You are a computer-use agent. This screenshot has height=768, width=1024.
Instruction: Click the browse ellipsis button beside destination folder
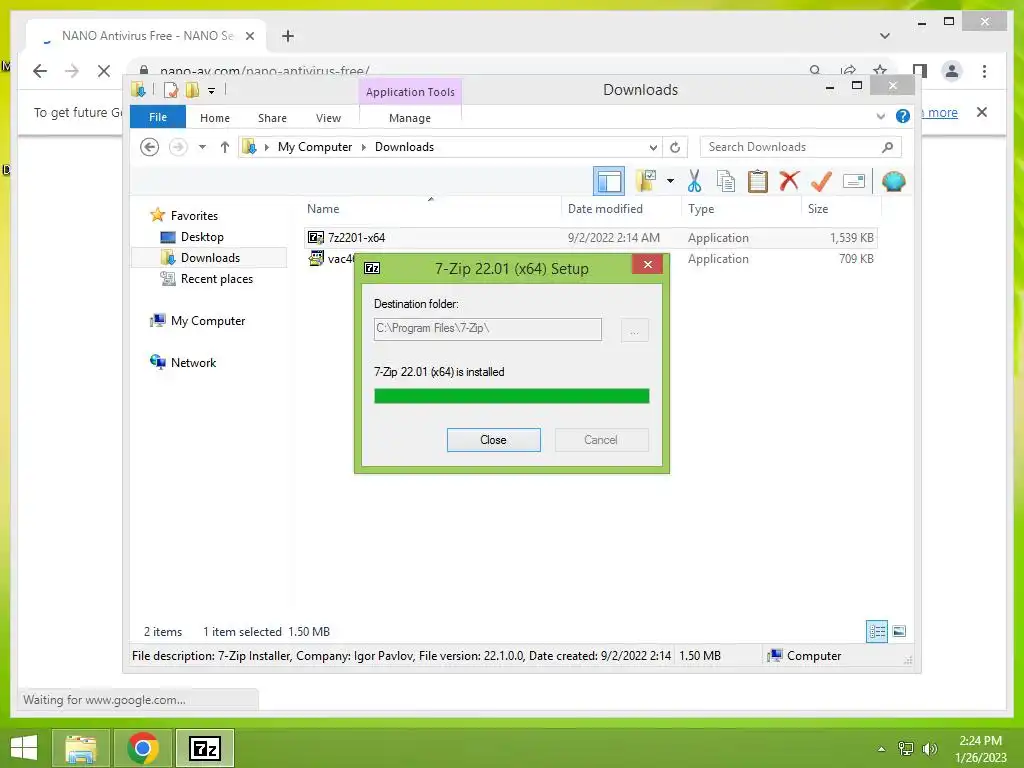(x=634, y=330)
